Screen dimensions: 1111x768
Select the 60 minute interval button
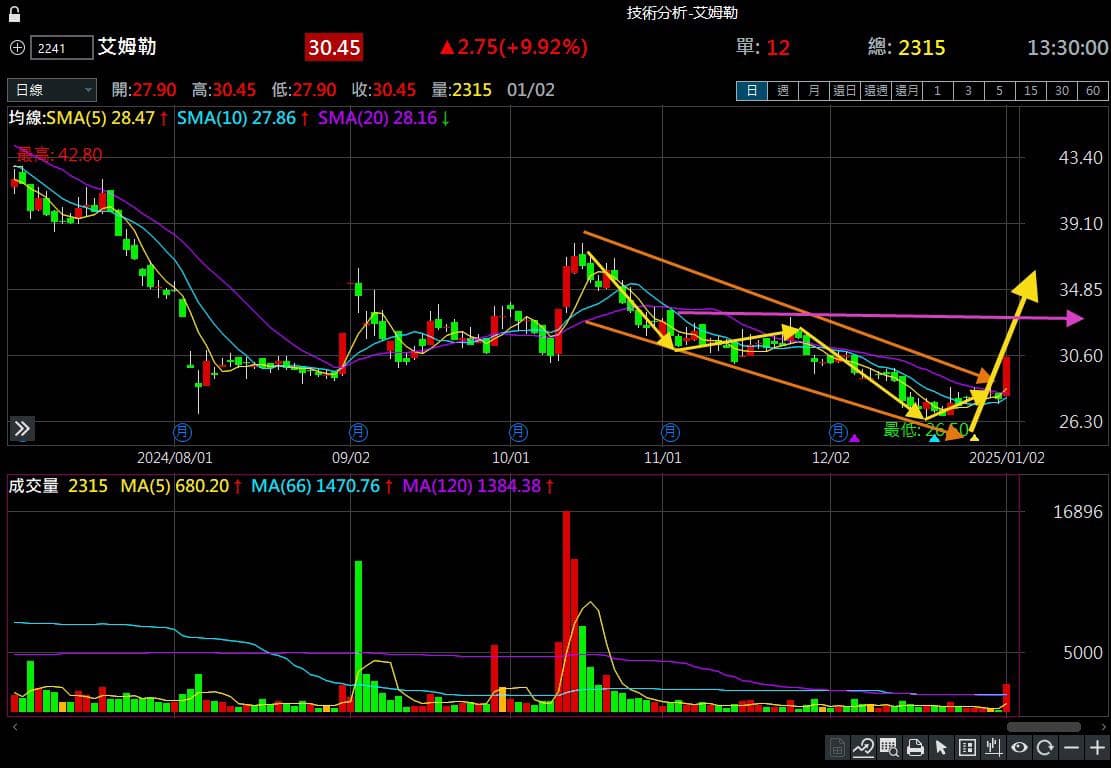(x=1092, y=91)
